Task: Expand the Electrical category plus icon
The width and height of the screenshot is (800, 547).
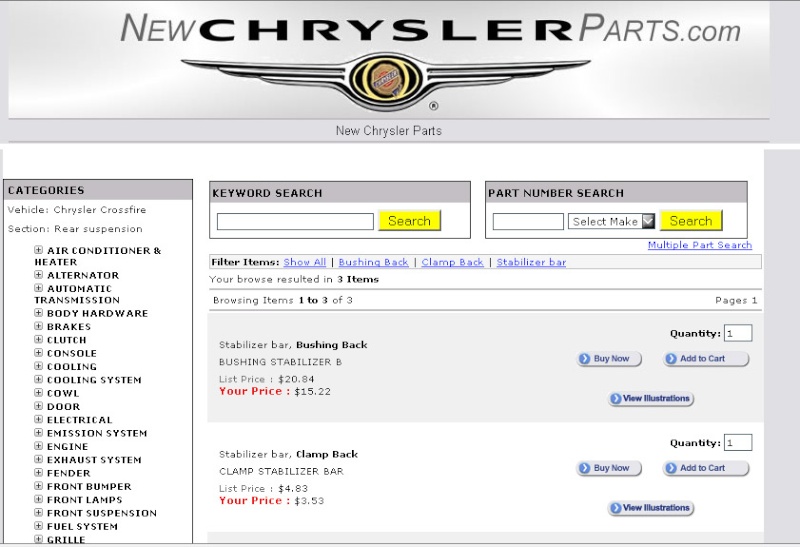Action: 38,419
